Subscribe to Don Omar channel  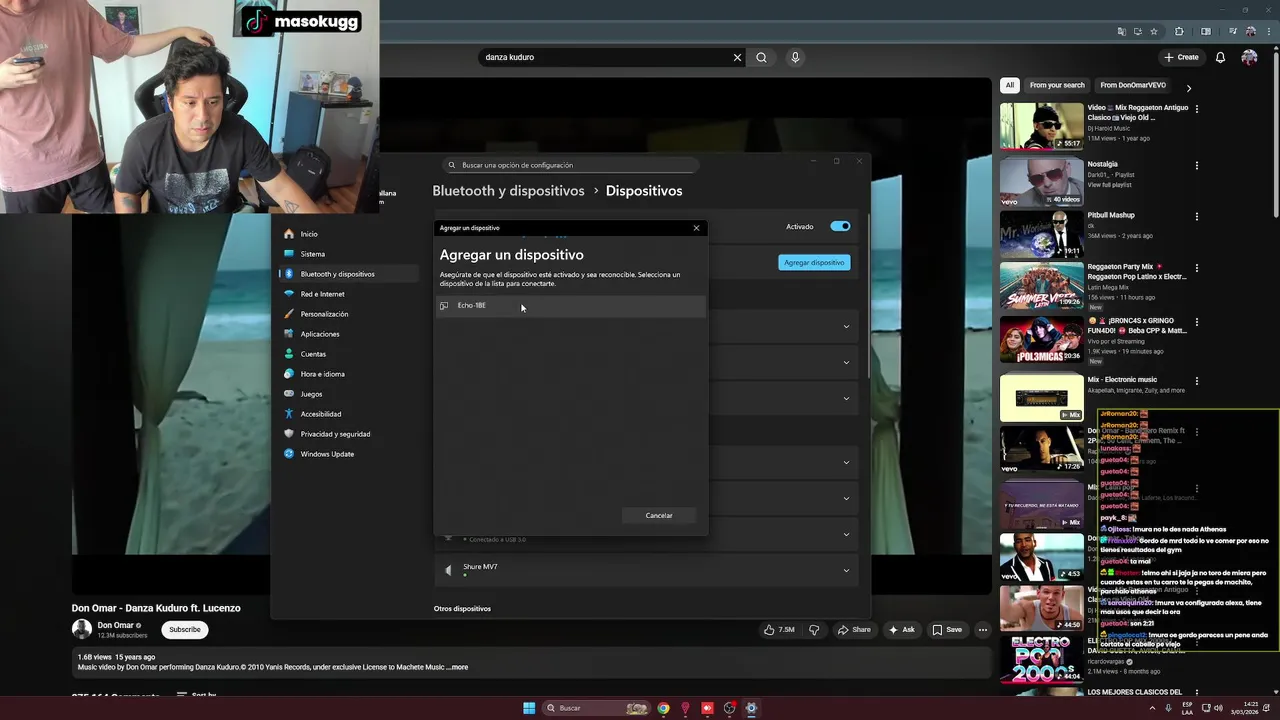coord(185,629)
